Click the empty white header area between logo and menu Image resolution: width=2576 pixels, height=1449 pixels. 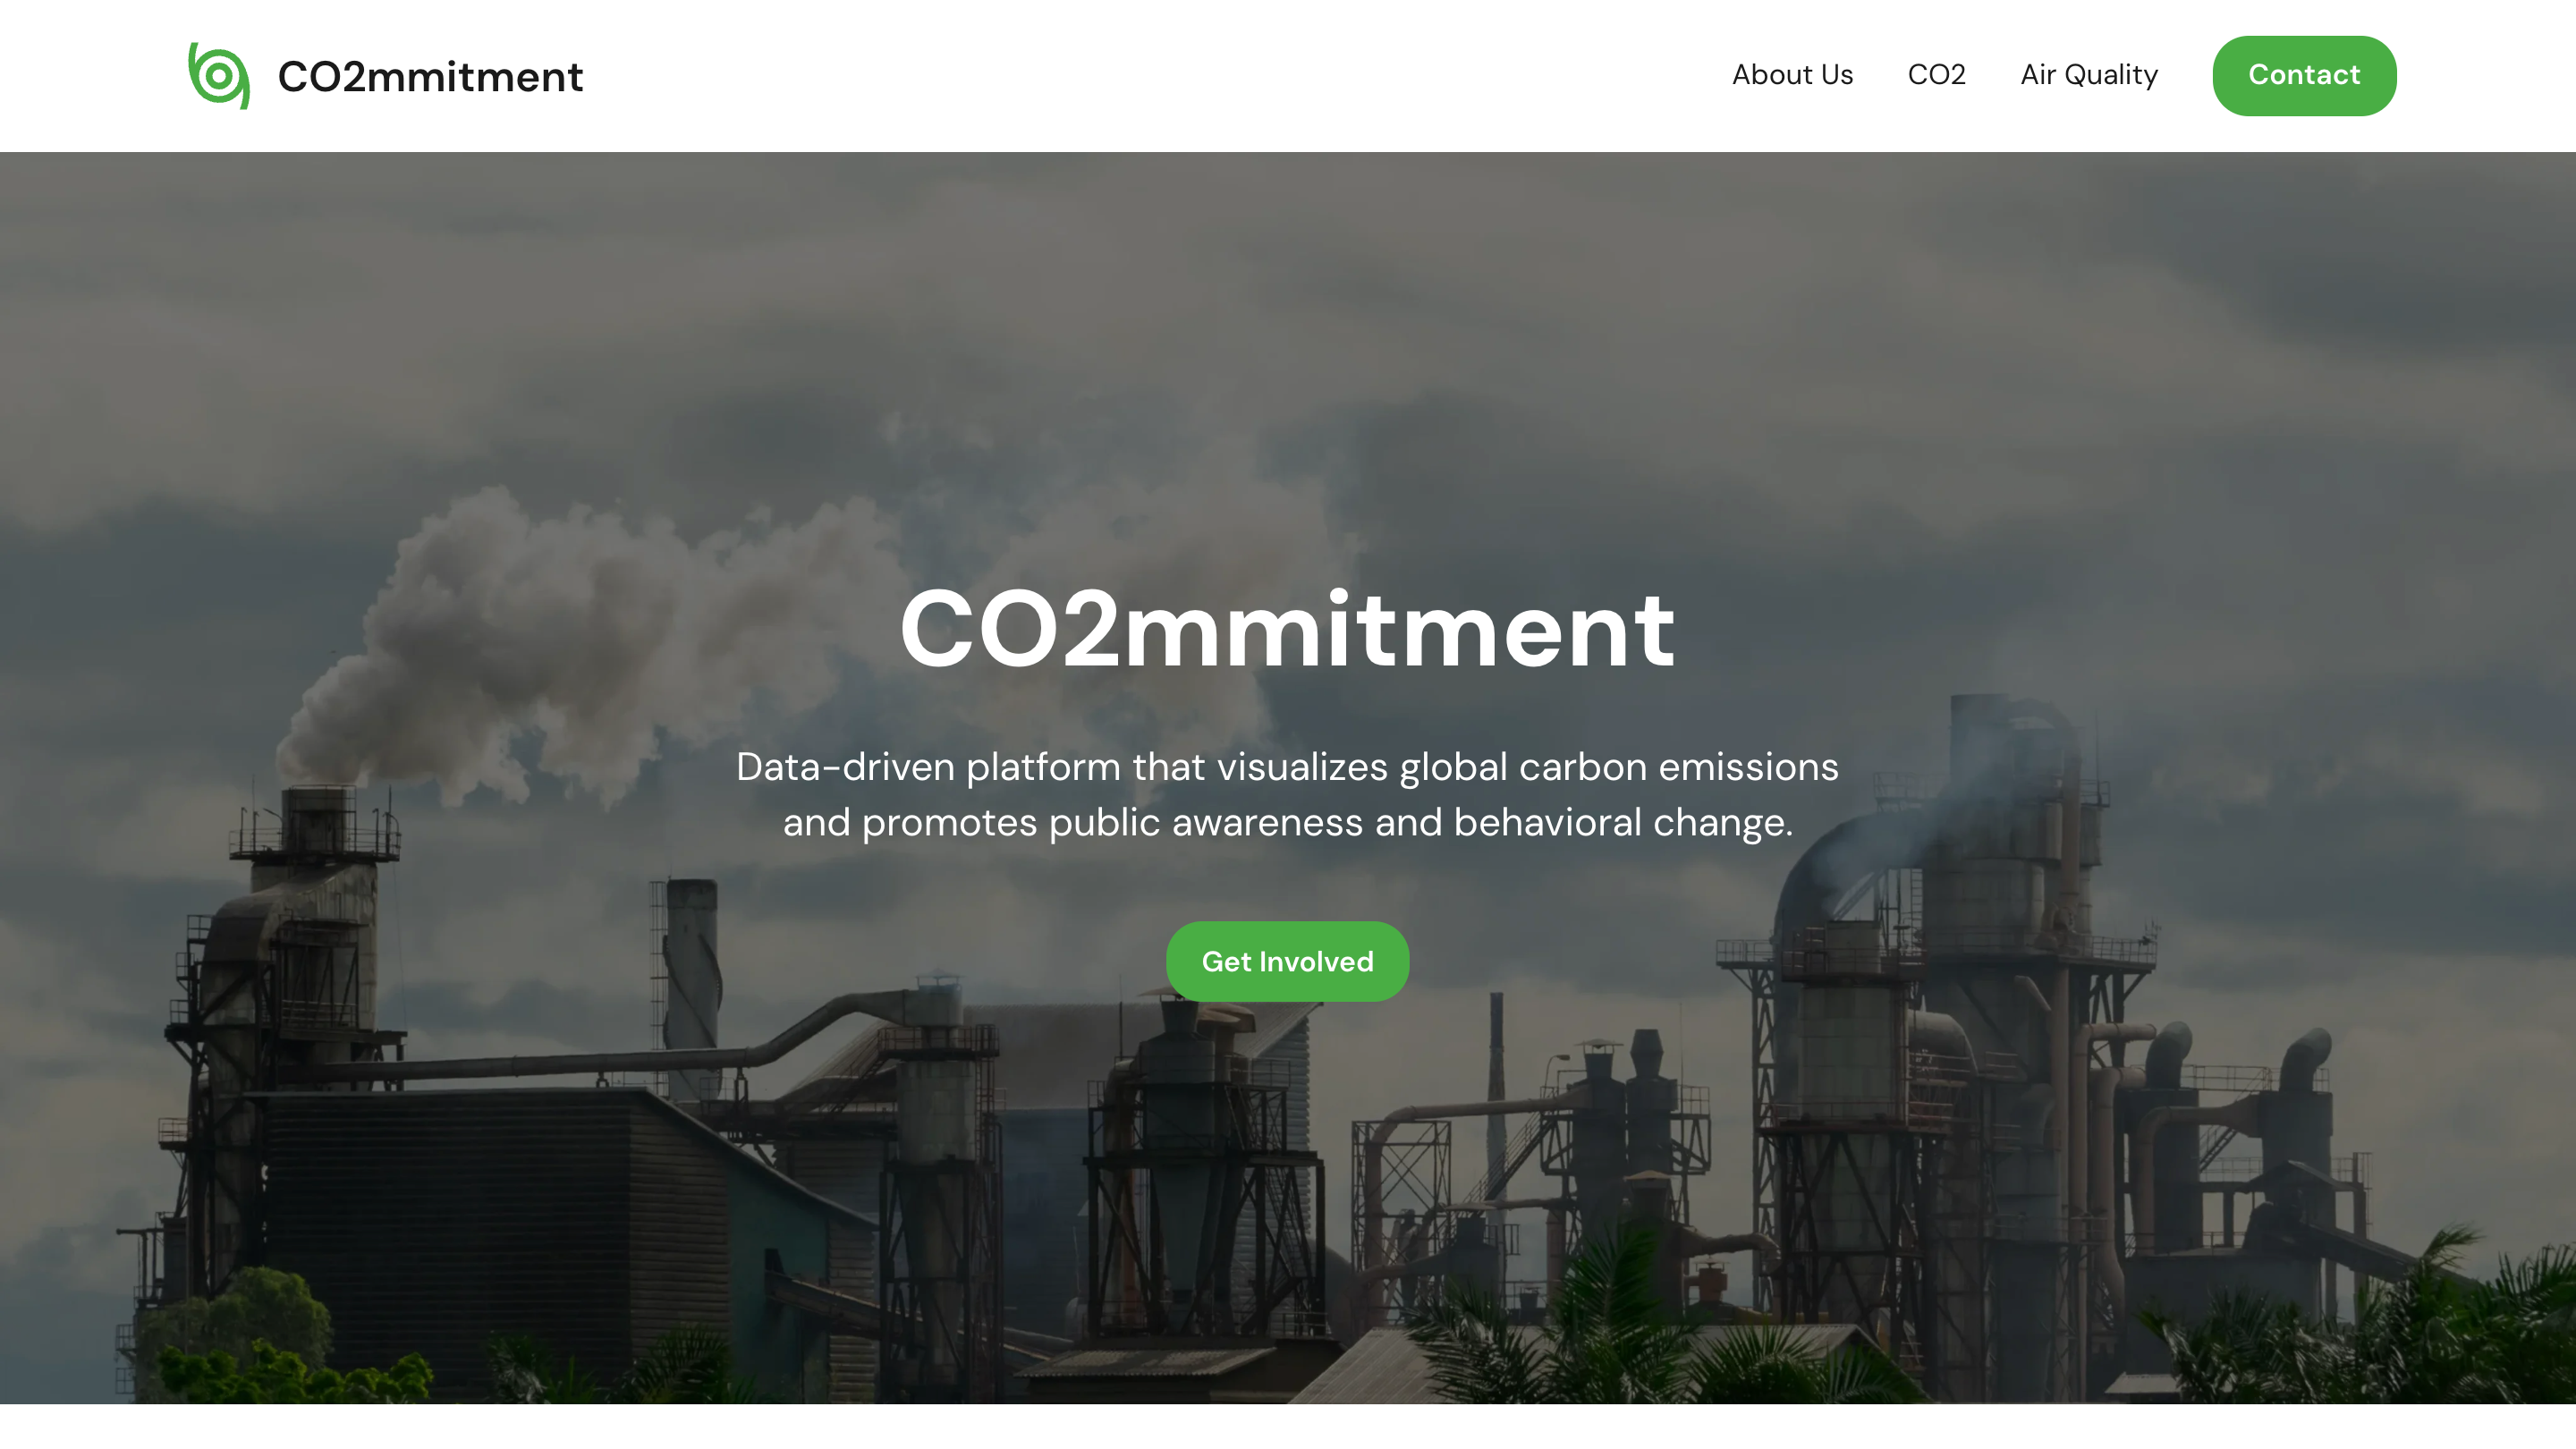point(1150,76)
